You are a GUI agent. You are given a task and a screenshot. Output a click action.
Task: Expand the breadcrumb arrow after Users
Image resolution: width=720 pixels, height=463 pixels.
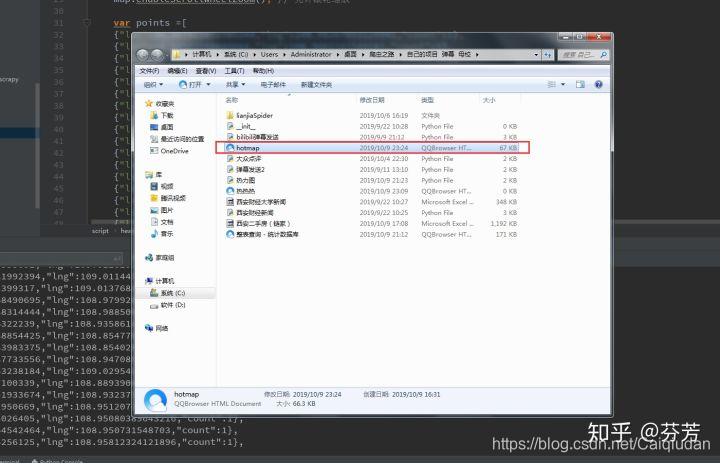click(284, 55)
